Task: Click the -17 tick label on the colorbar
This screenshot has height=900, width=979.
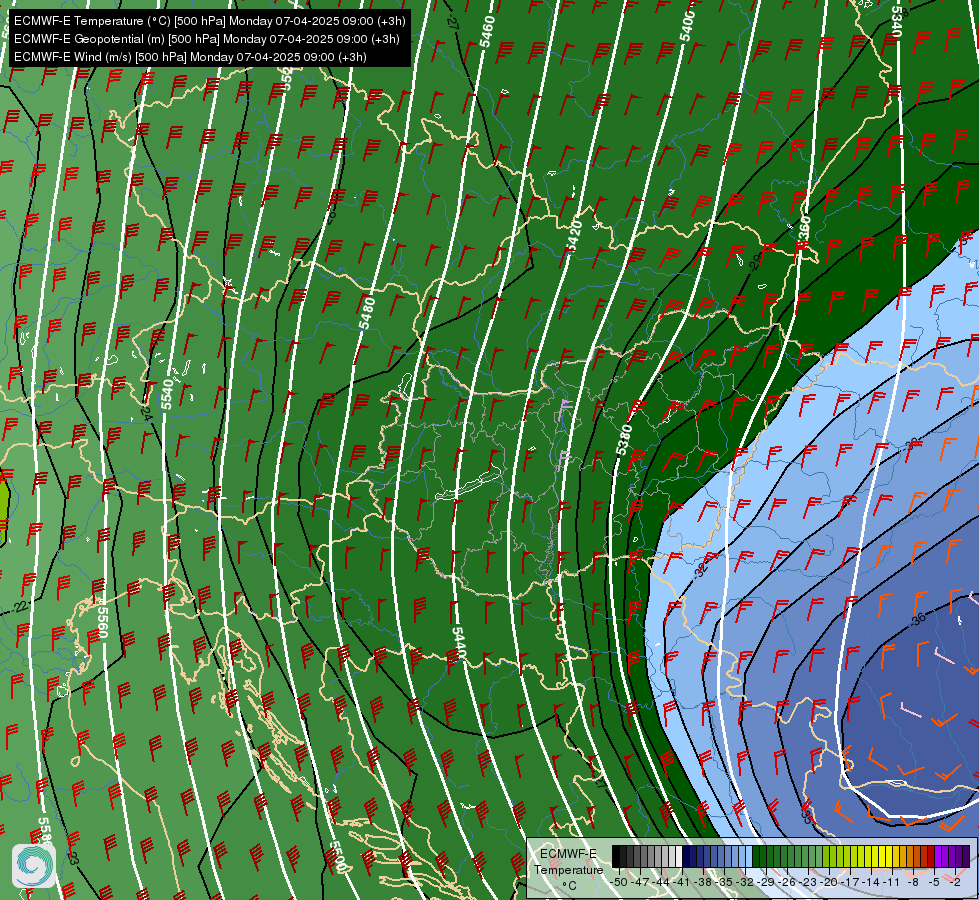Action: pos(850,882)
